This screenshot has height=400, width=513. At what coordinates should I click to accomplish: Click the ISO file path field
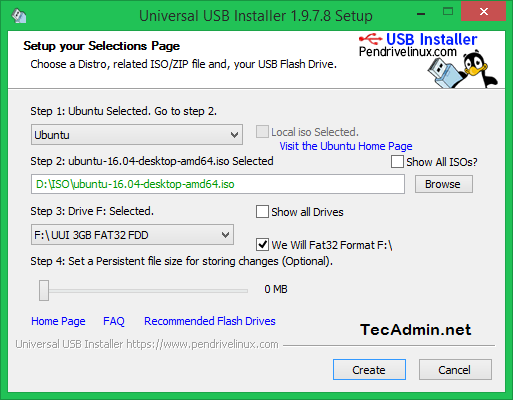click(x=218, y=184)
